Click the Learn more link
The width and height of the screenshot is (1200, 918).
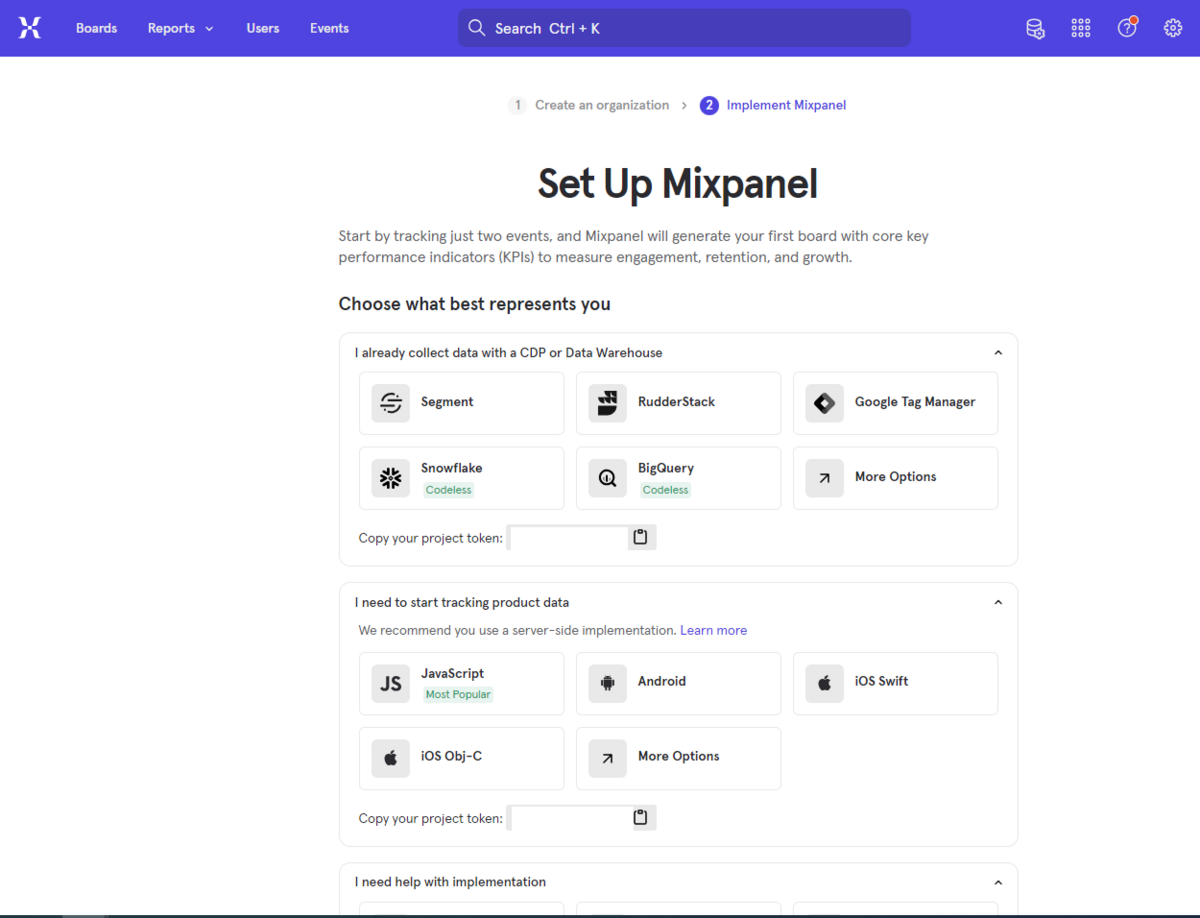714,631
